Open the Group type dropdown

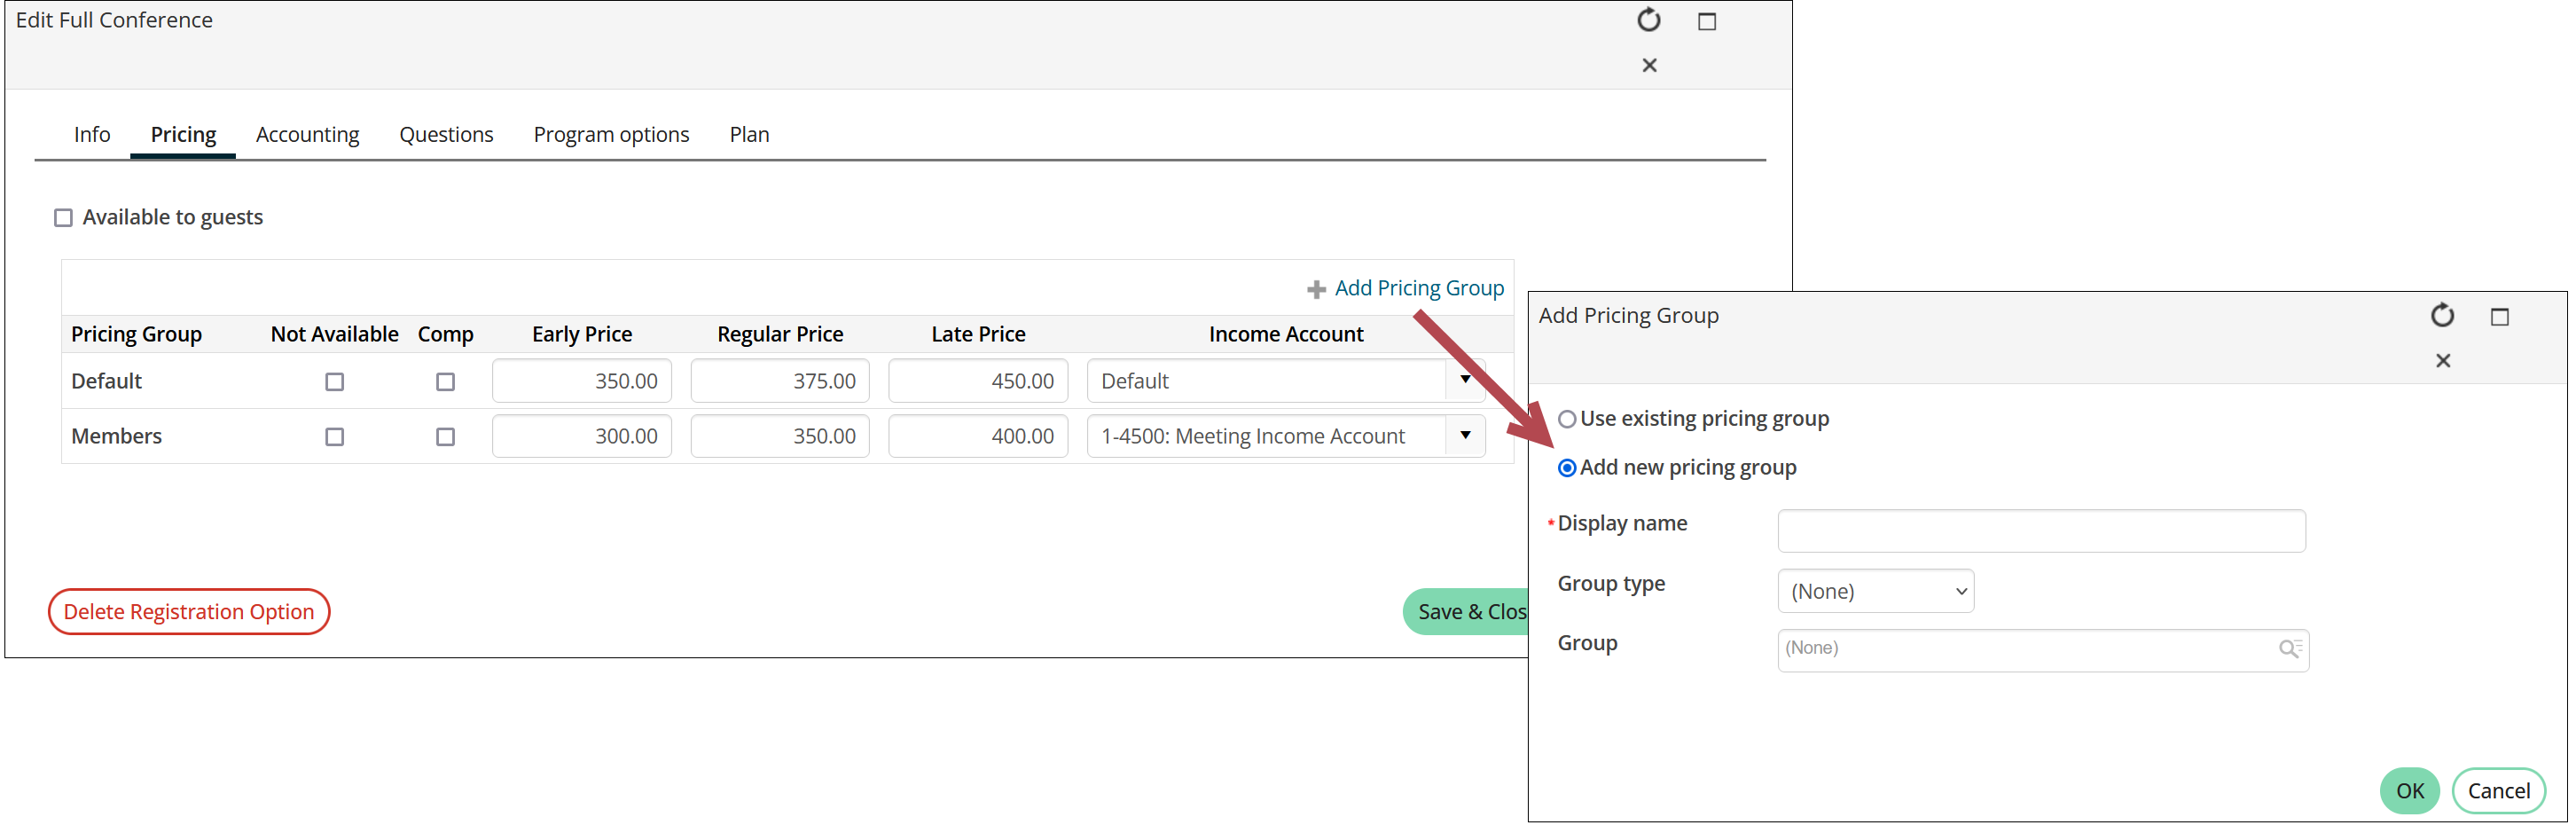[x=1875, y=591]
